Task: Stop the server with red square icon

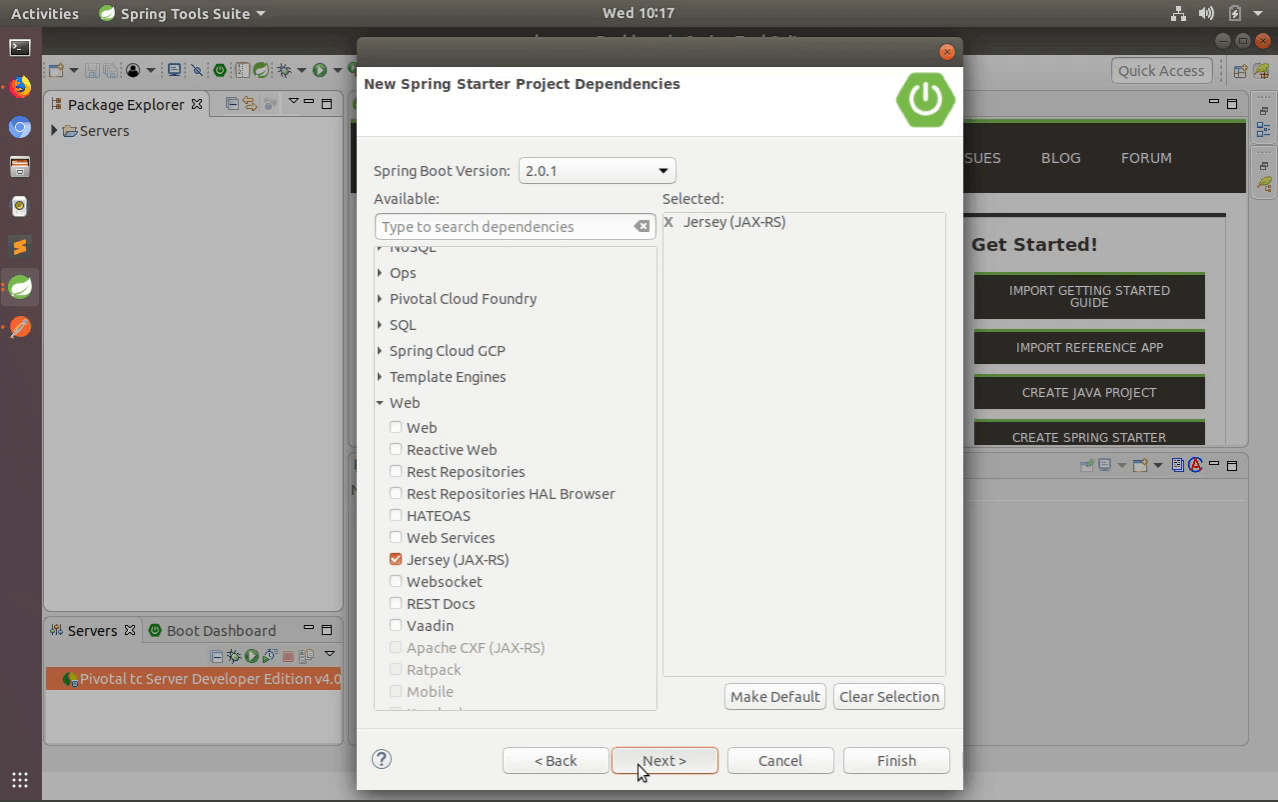Action: point(288,657)
